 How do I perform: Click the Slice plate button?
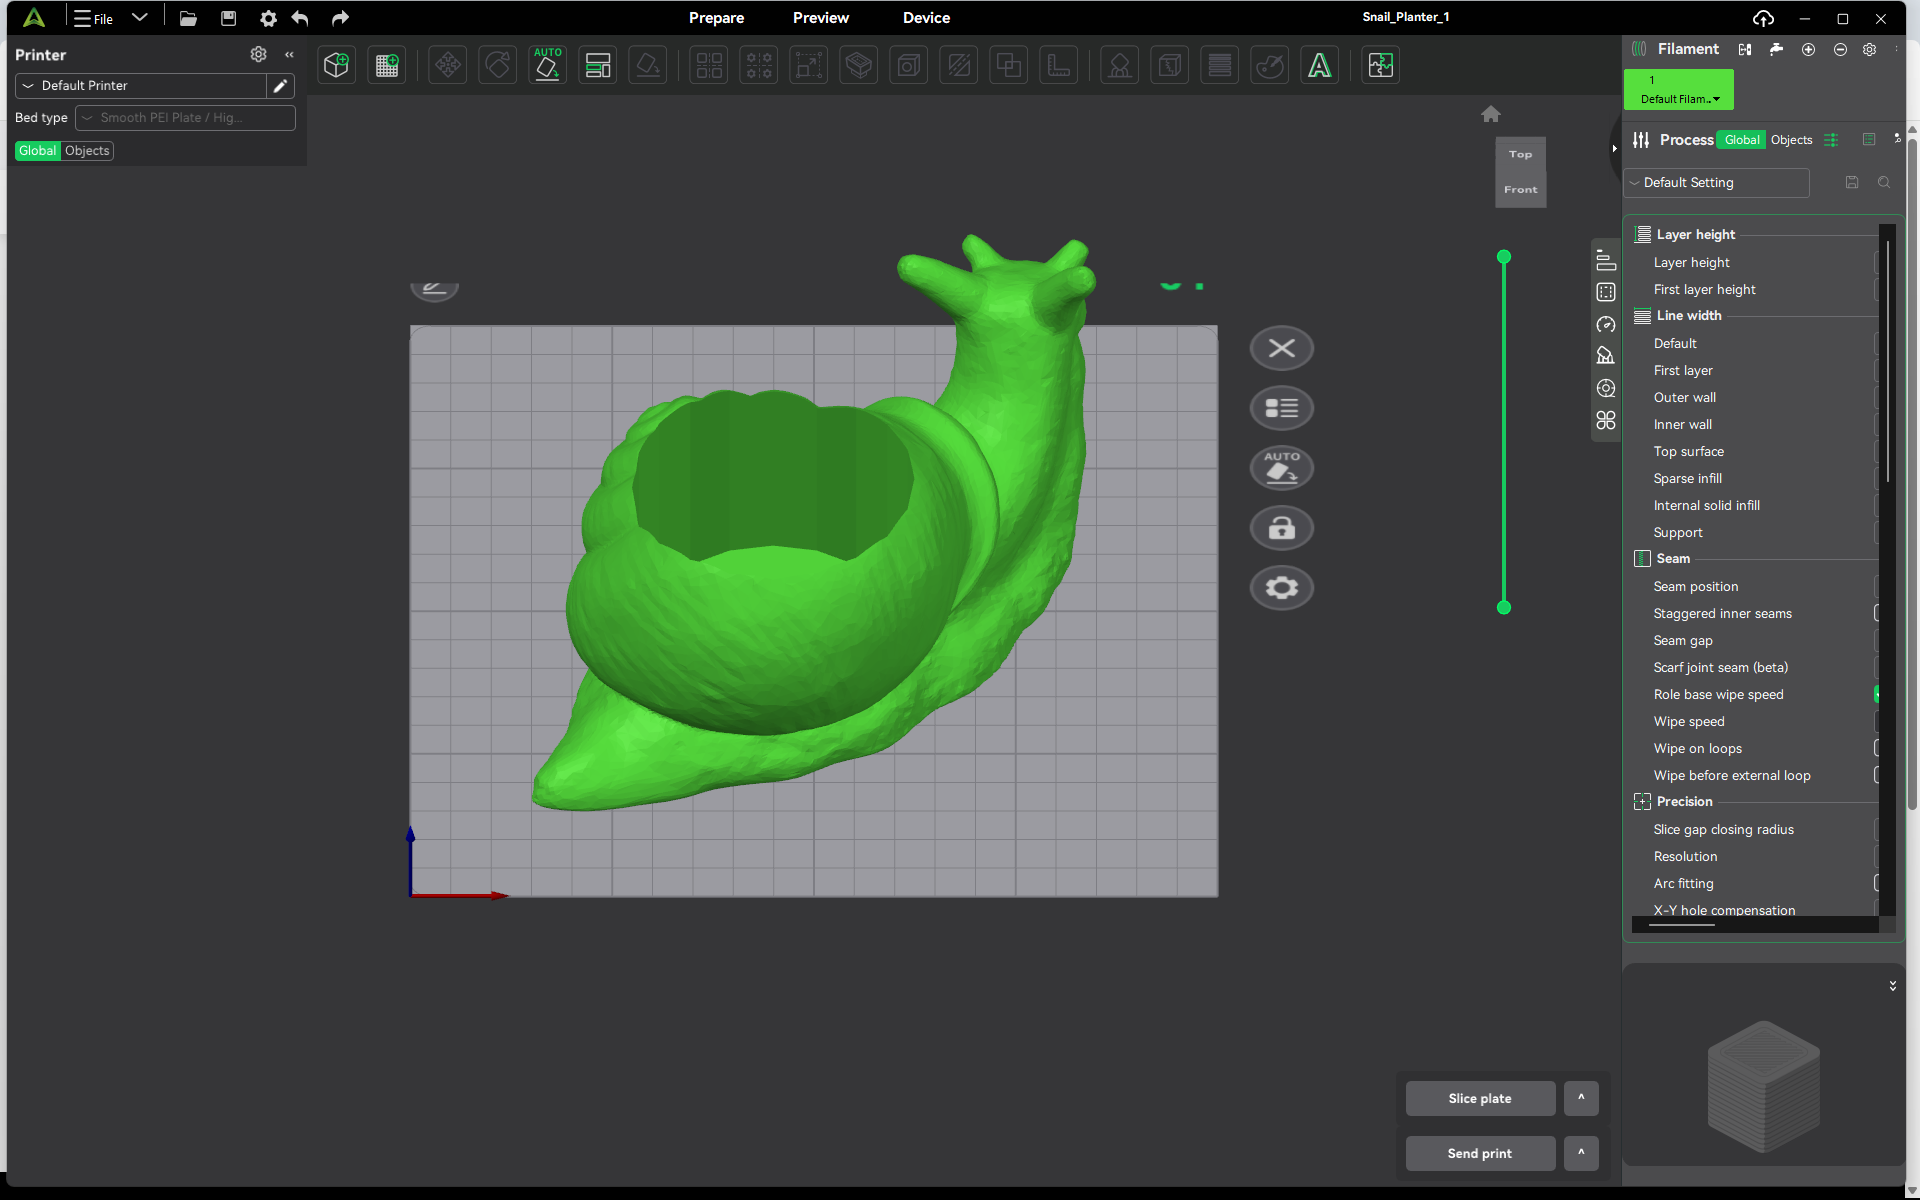tap(1480, 1098)
